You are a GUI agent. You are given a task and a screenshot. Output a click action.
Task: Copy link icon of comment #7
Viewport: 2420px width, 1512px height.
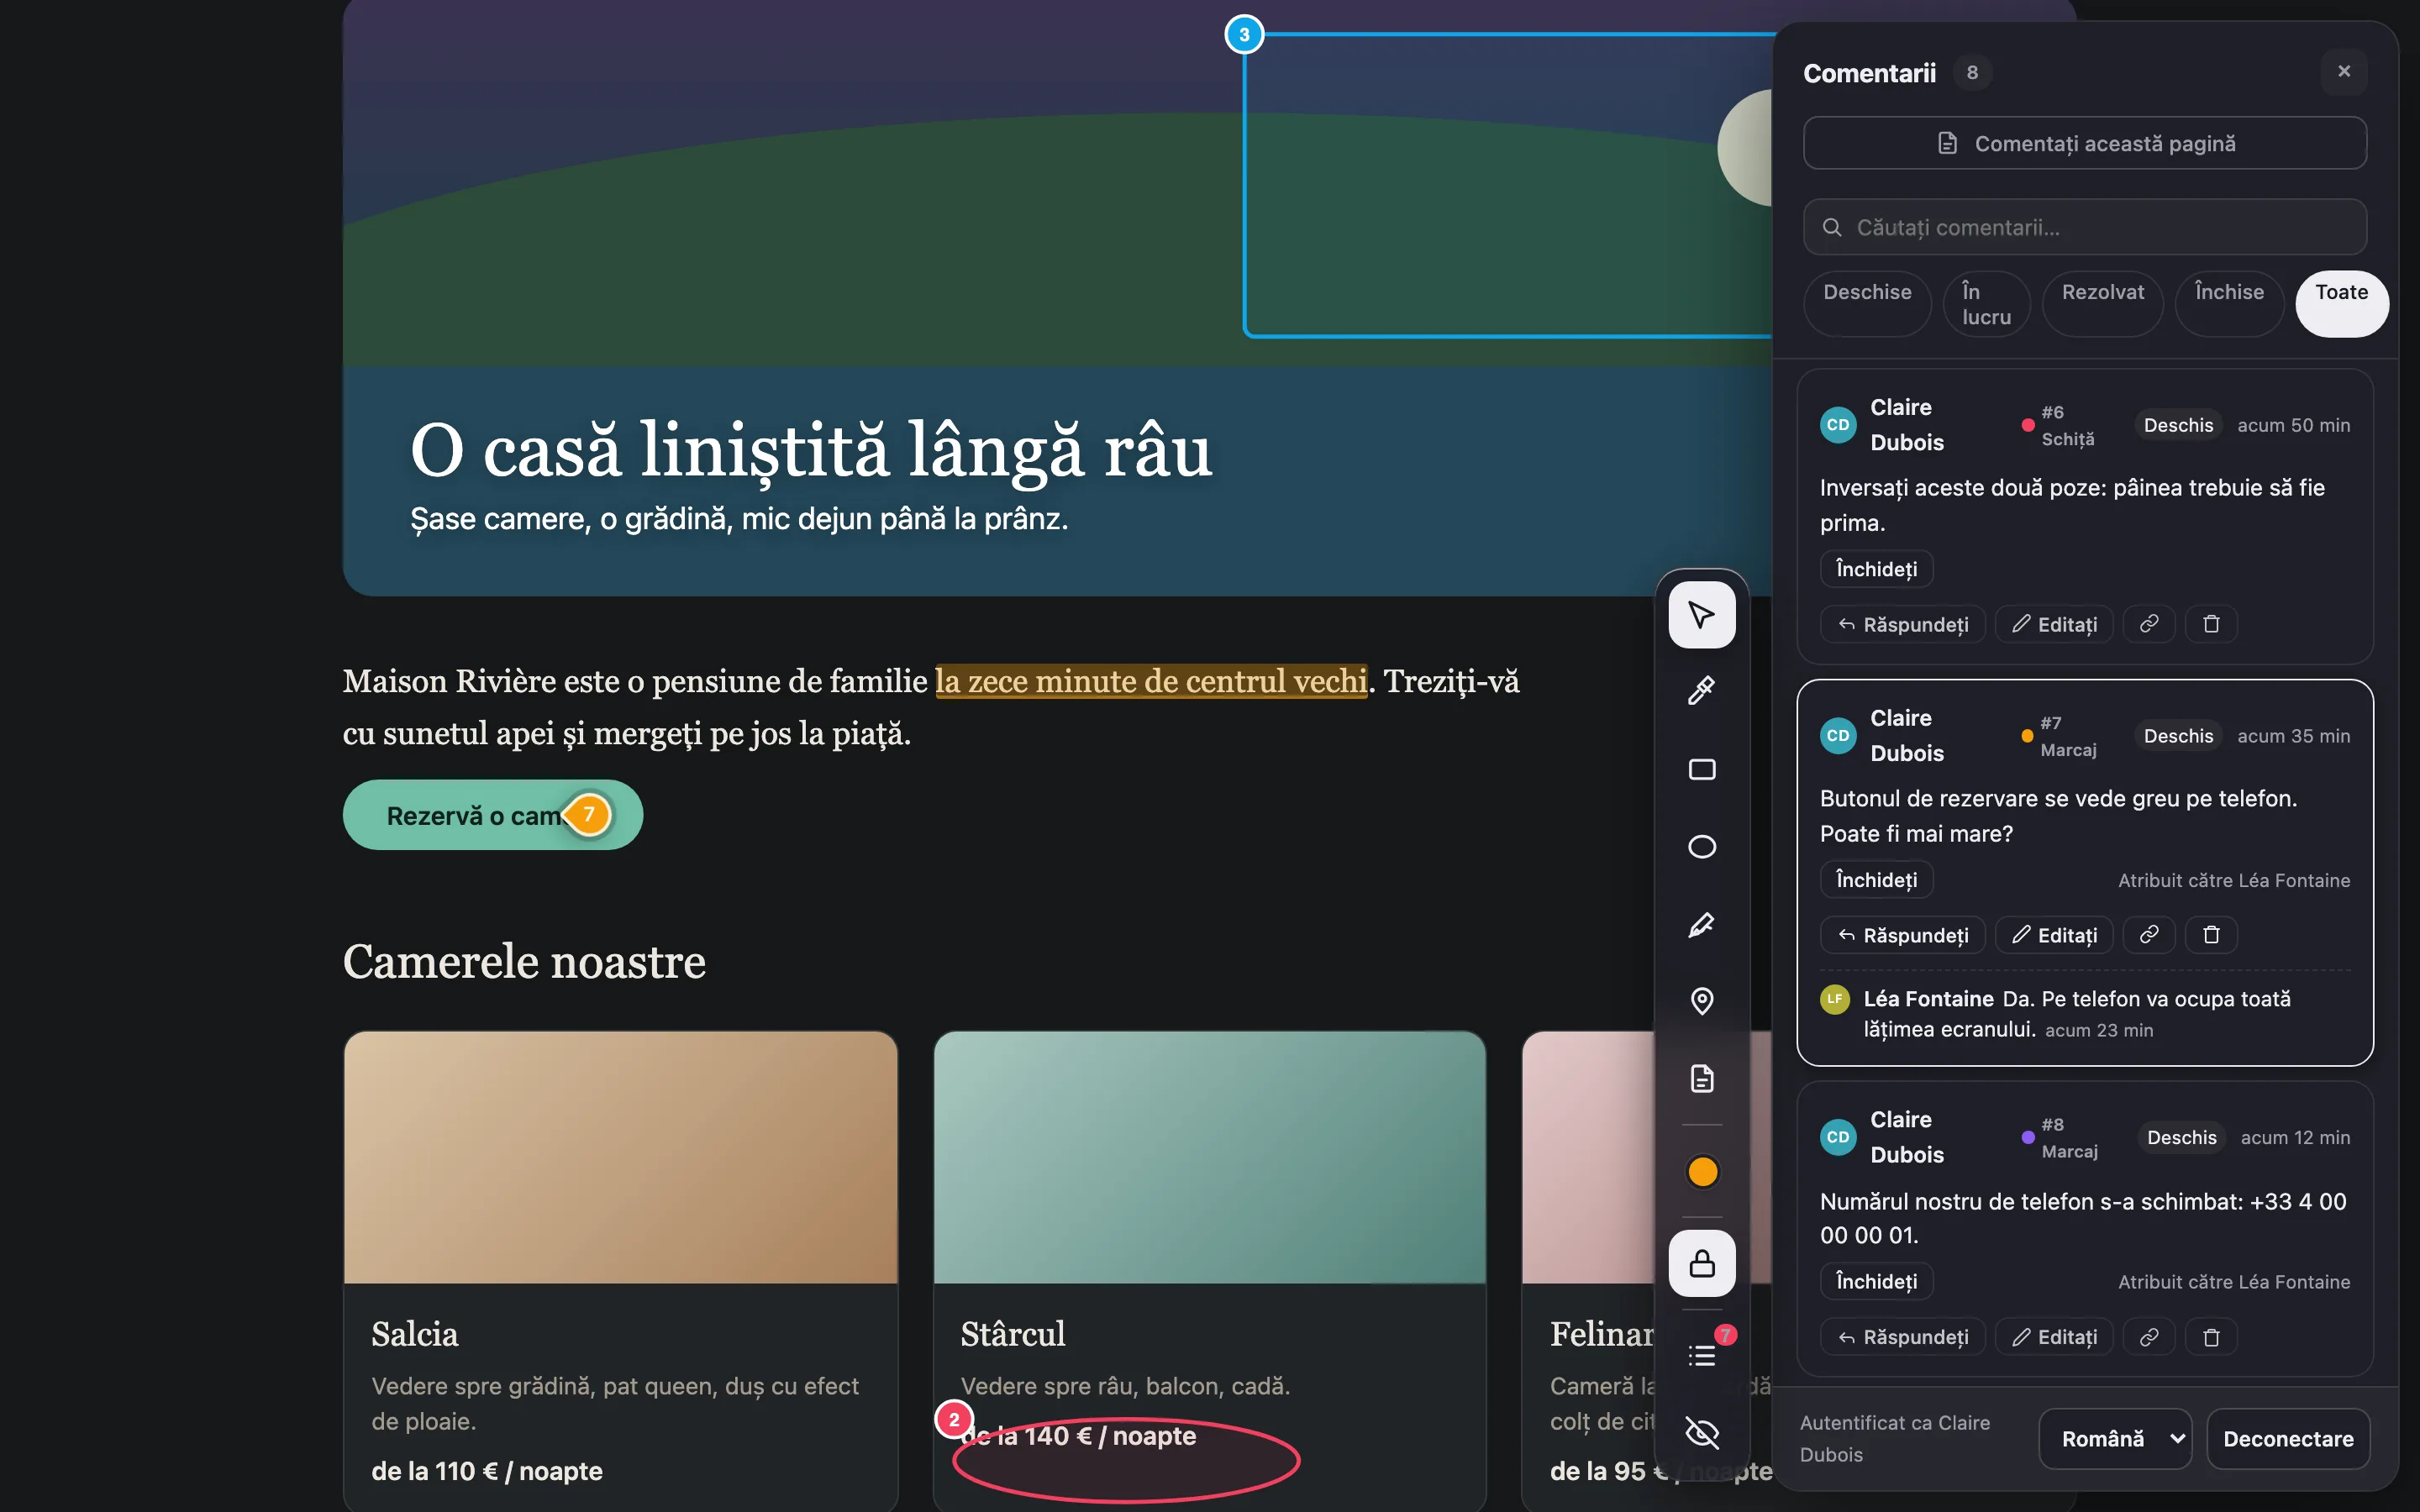click(2149, 935)
